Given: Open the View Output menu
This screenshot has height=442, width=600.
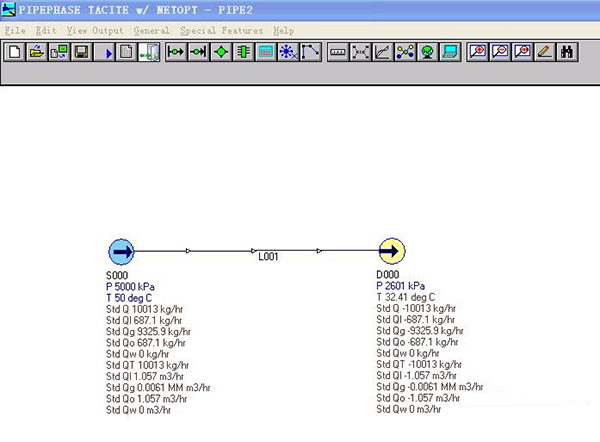Looking at the screenshot, I should pyautogui.click(x=95, y=31).
